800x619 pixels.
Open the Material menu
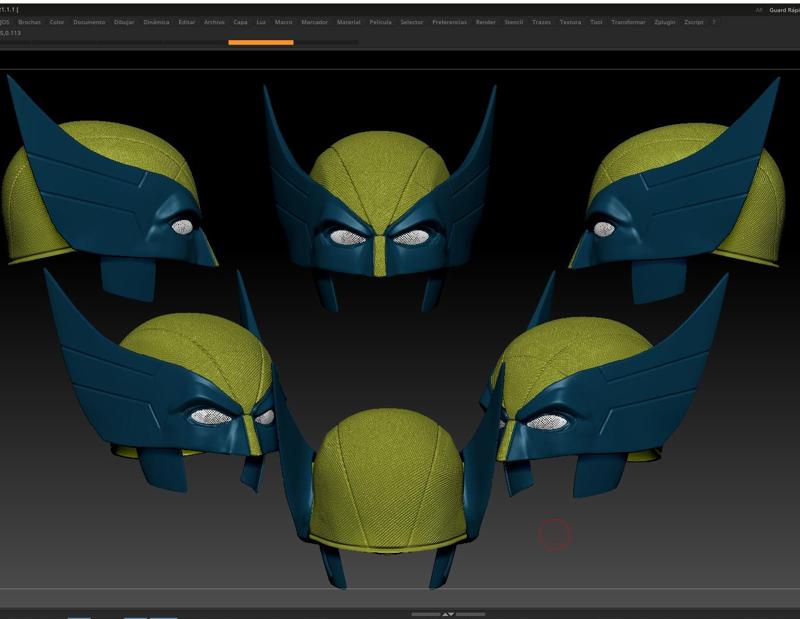coord(348,22)
